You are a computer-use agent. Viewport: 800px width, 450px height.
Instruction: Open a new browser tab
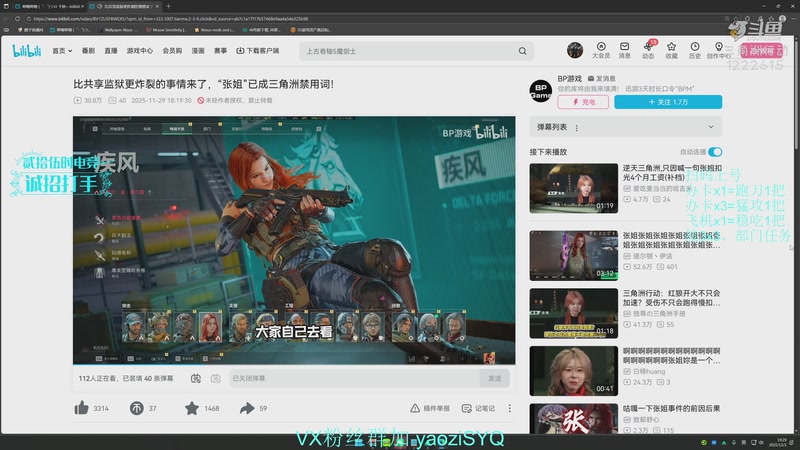coord(168,6)
